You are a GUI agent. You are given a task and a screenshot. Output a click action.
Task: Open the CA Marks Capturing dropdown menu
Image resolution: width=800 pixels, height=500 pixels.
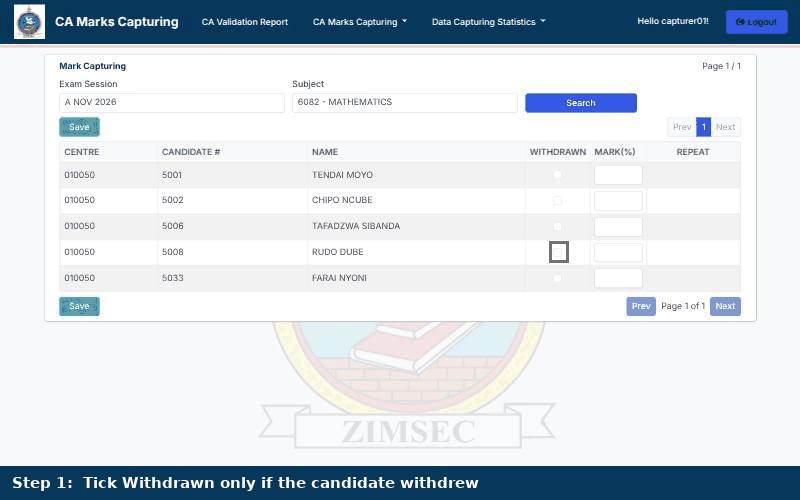click(x=360, y=22)
